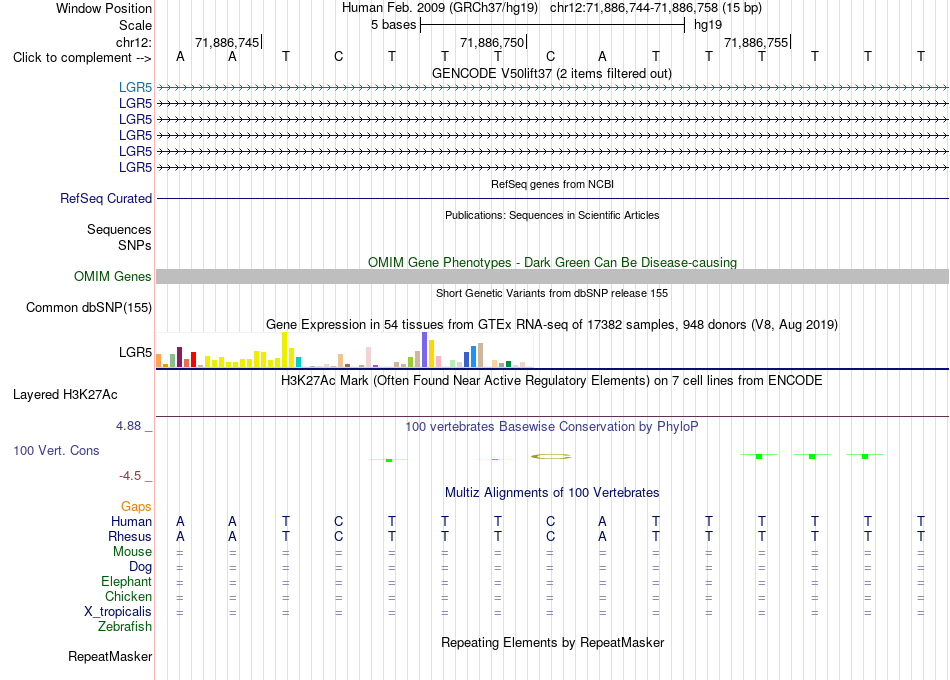Click the '5 bases' scale label
The image size is (950, 680).
tap(394, 25)
